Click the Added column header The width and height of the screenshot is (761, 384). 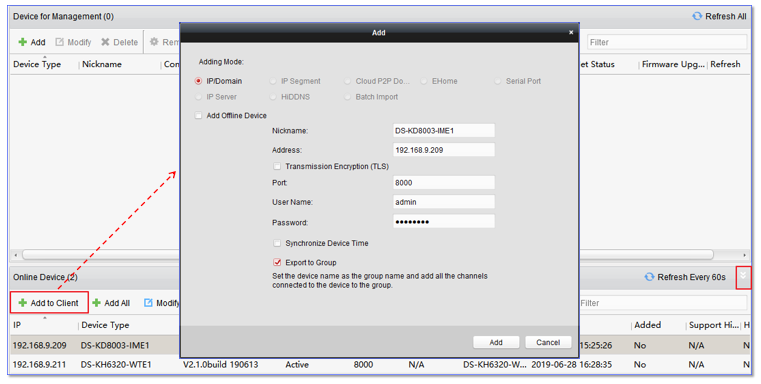click(x=647, y=325)
